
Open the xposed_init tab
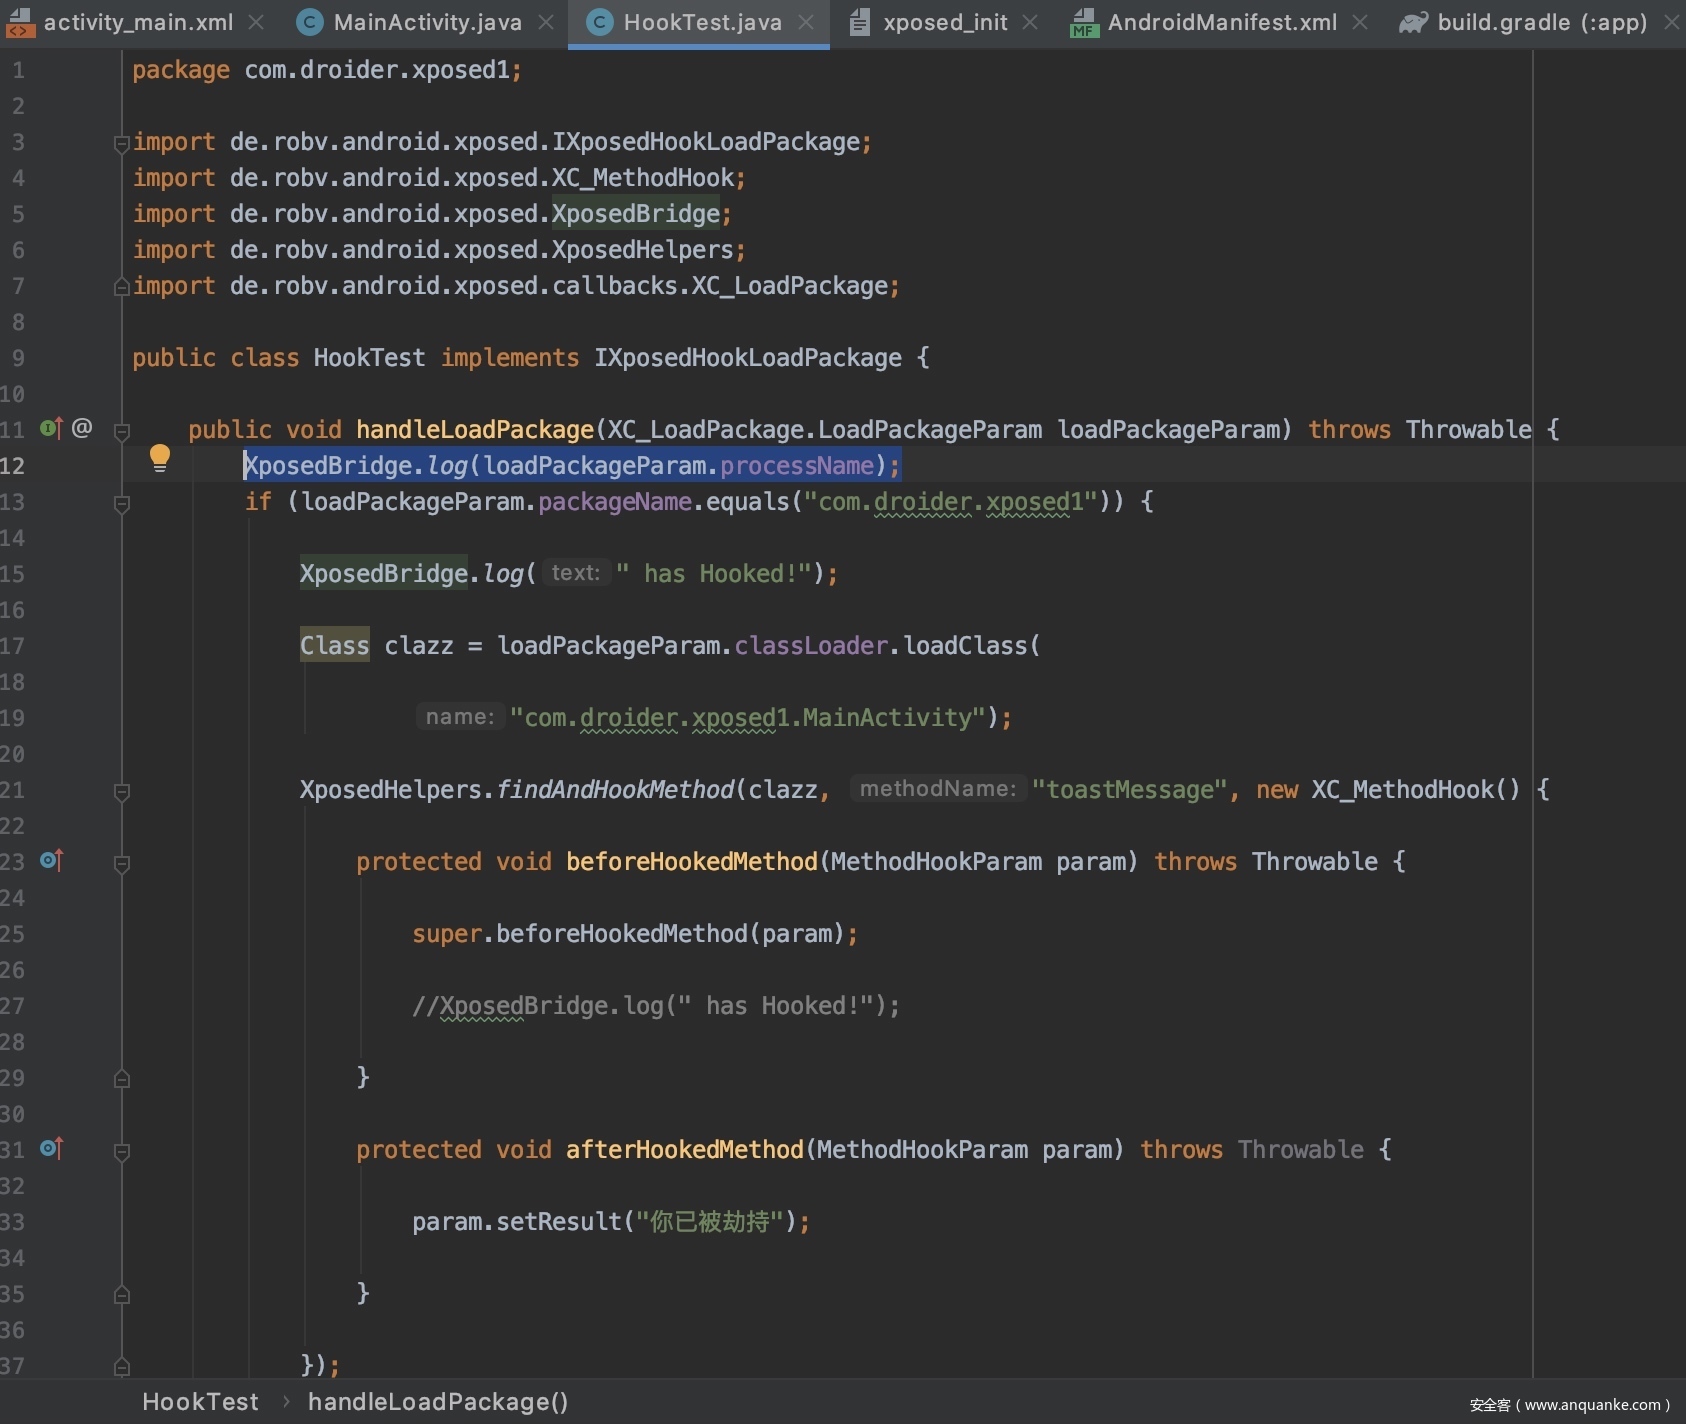point(944,22)
